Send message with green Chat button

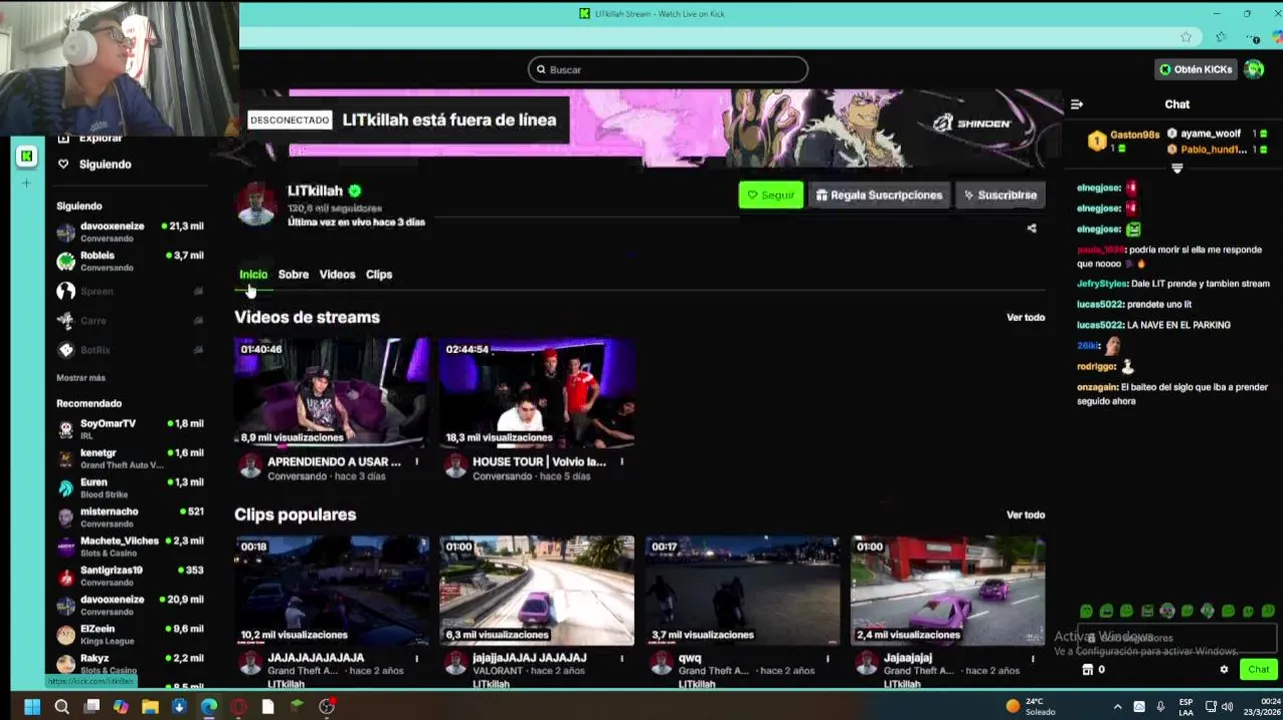(1258, 670)
